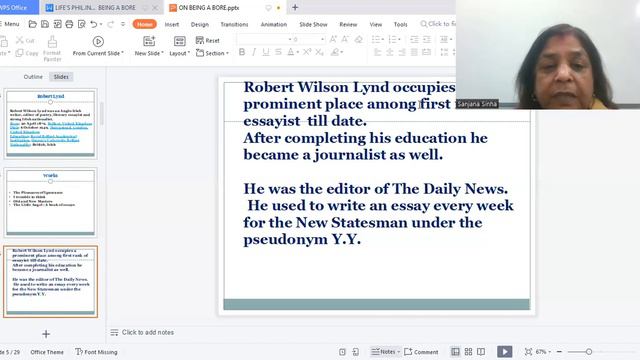
Task: Toggle Bold formatting
Action: point(242,52)
